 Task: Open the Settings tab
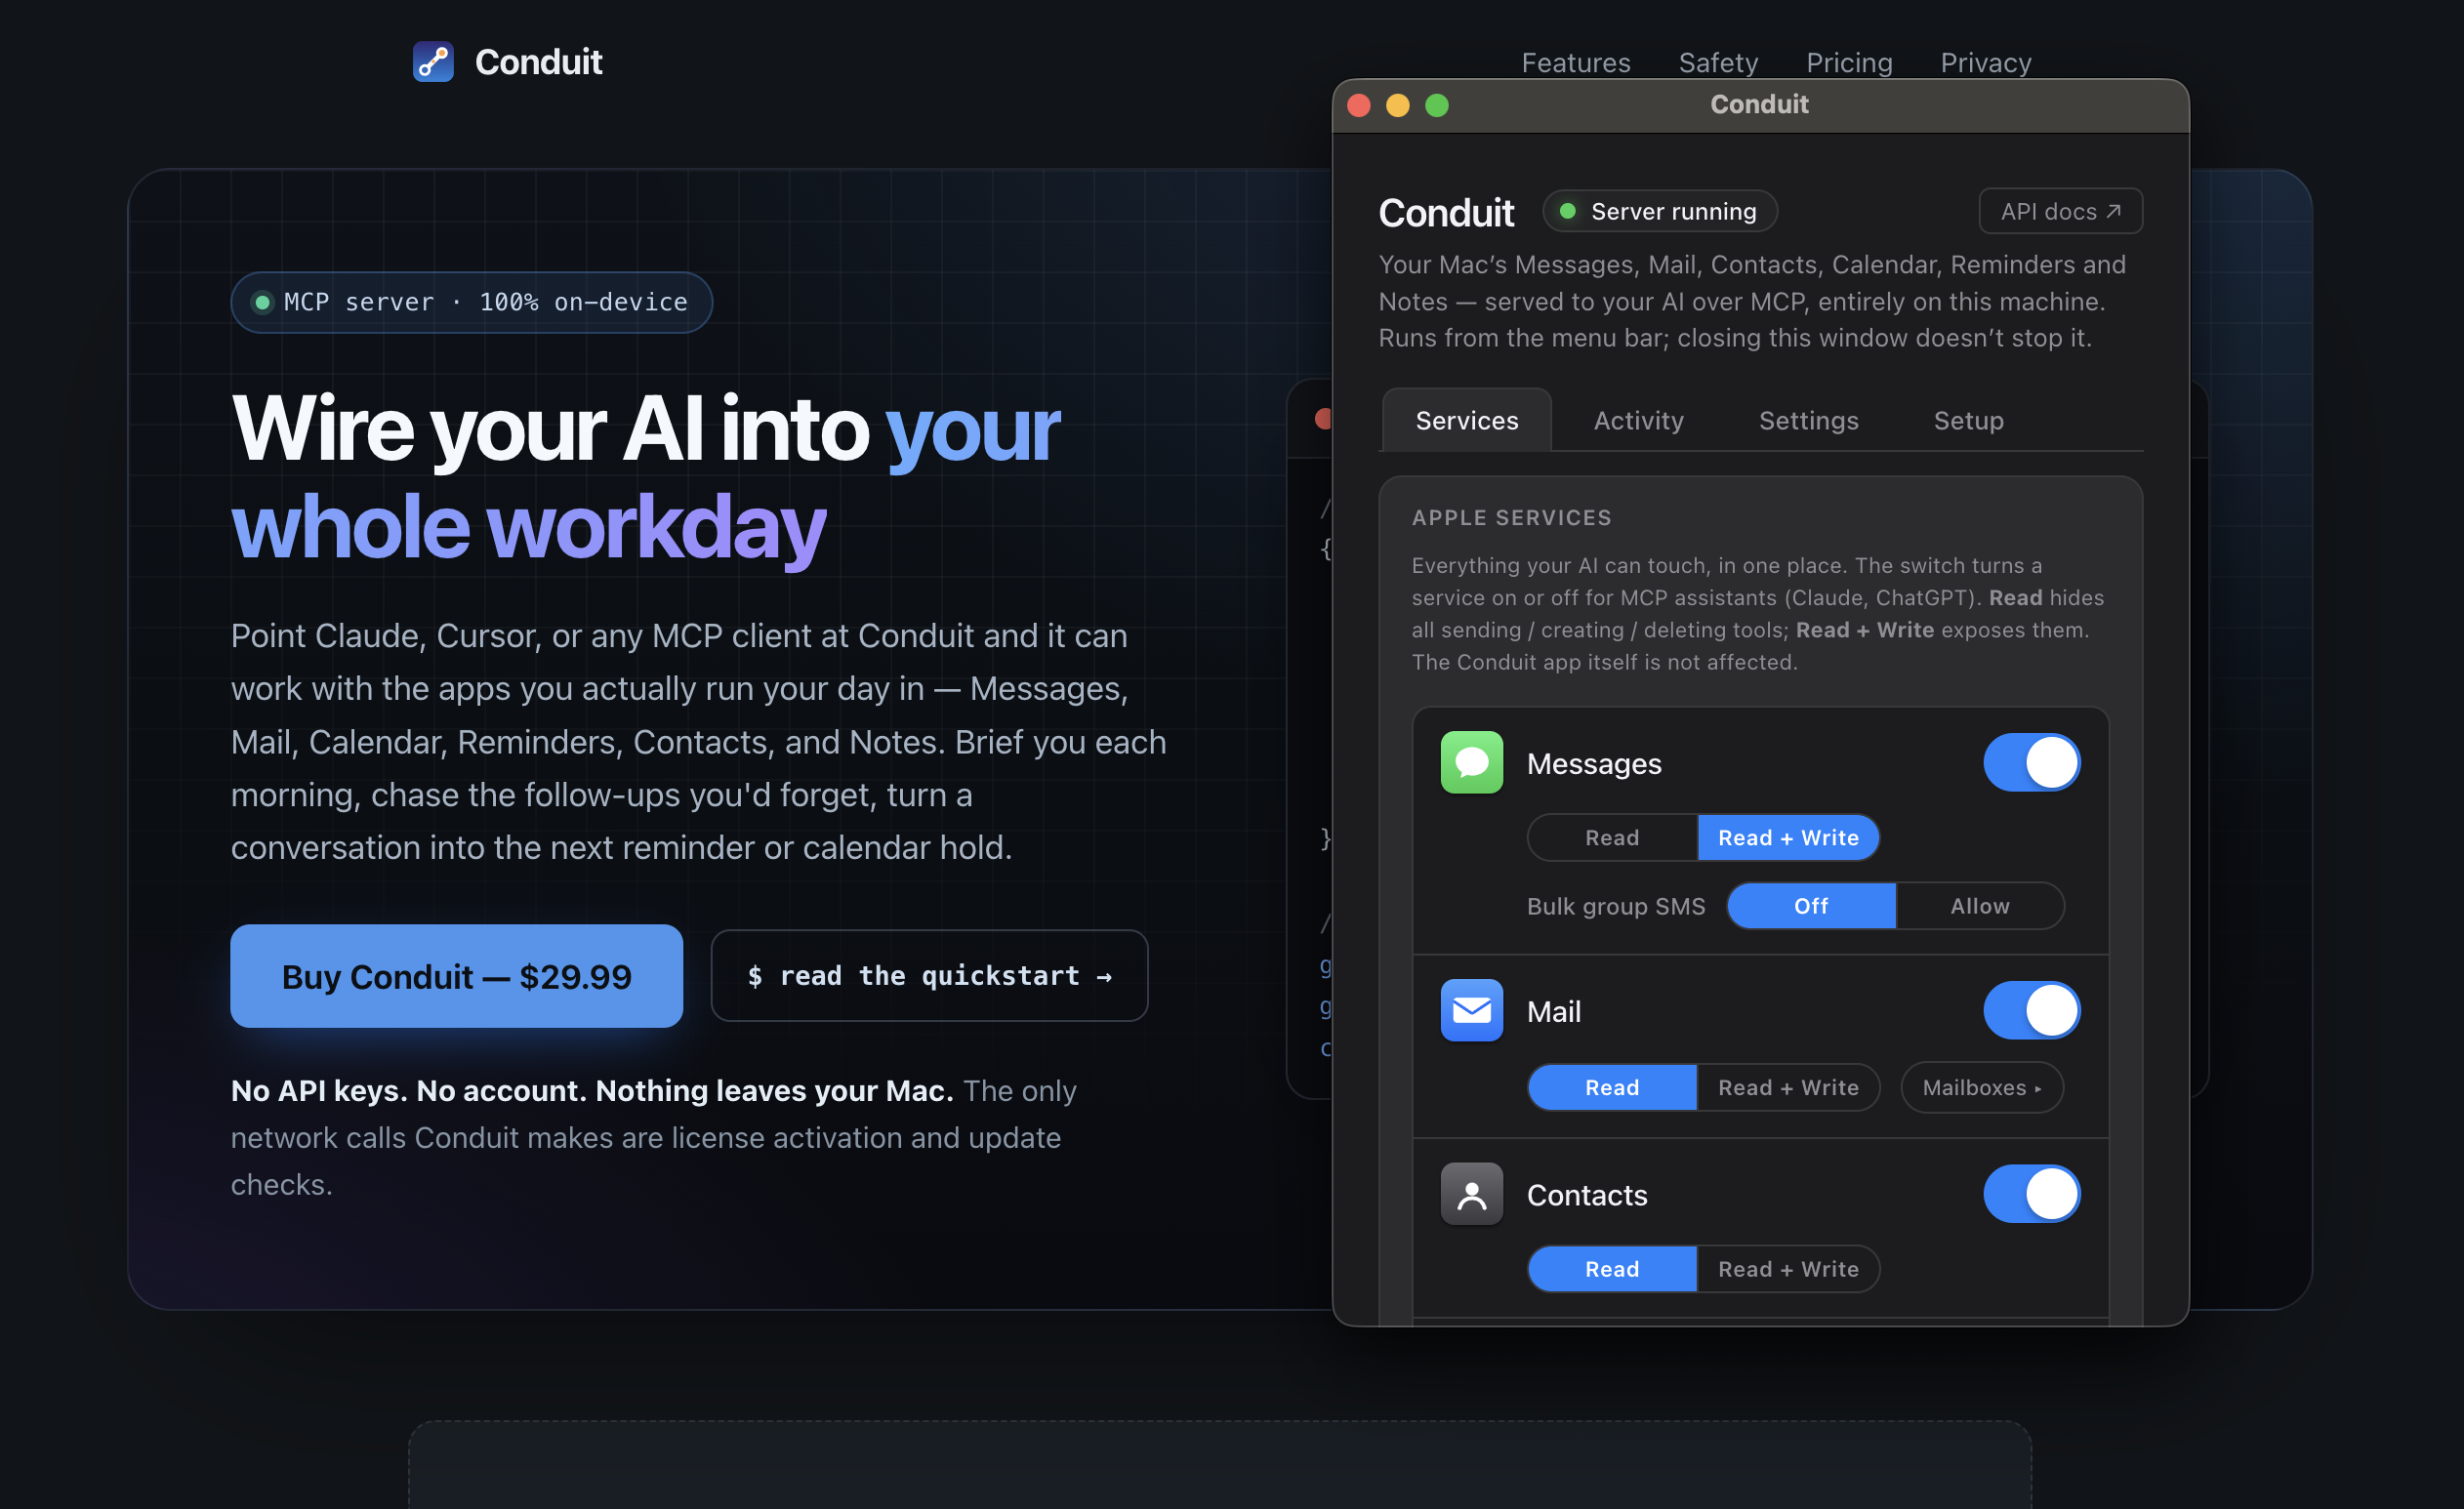(1809, 421)
